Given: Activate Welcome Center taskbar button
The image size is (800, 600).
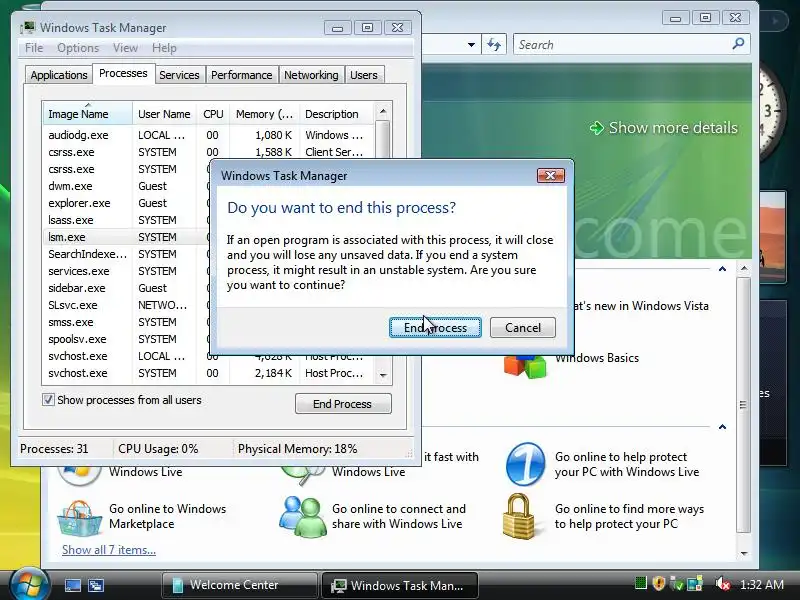Looking at the screenshot, I should [239, 585].
